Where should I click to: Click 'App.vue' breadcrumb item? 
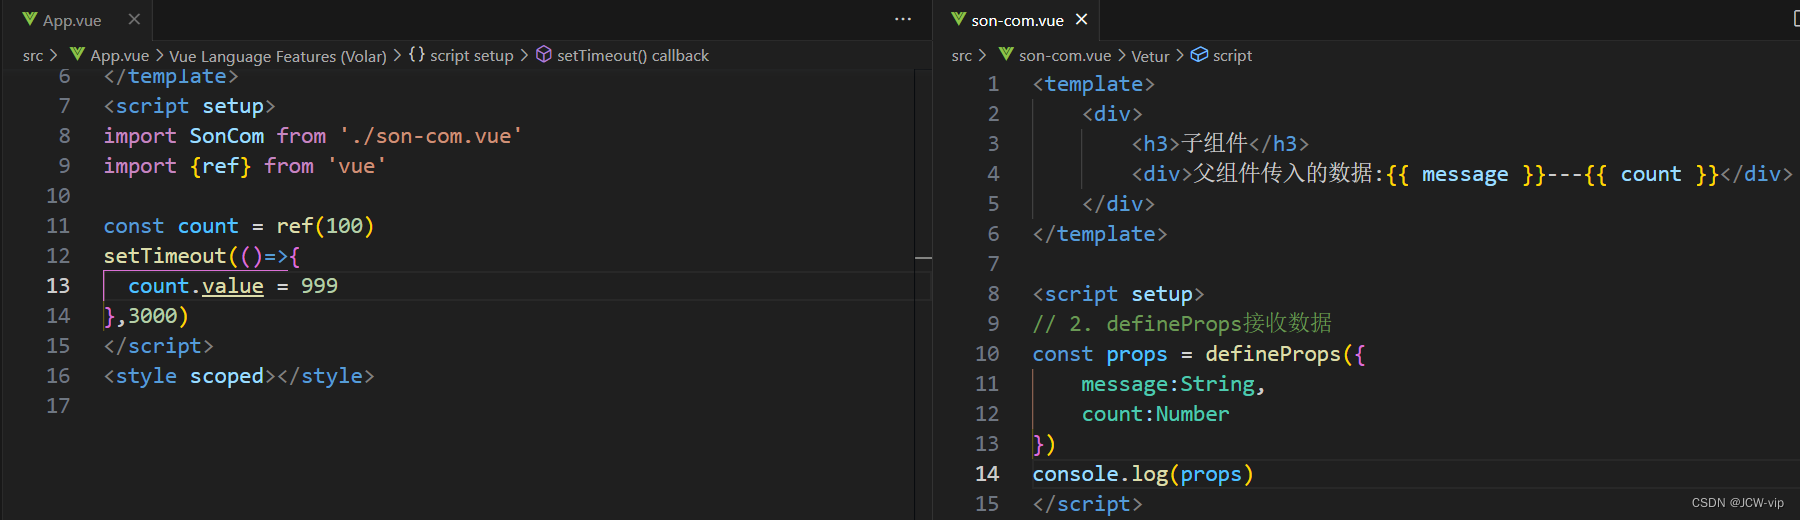[x=120, y=56]
